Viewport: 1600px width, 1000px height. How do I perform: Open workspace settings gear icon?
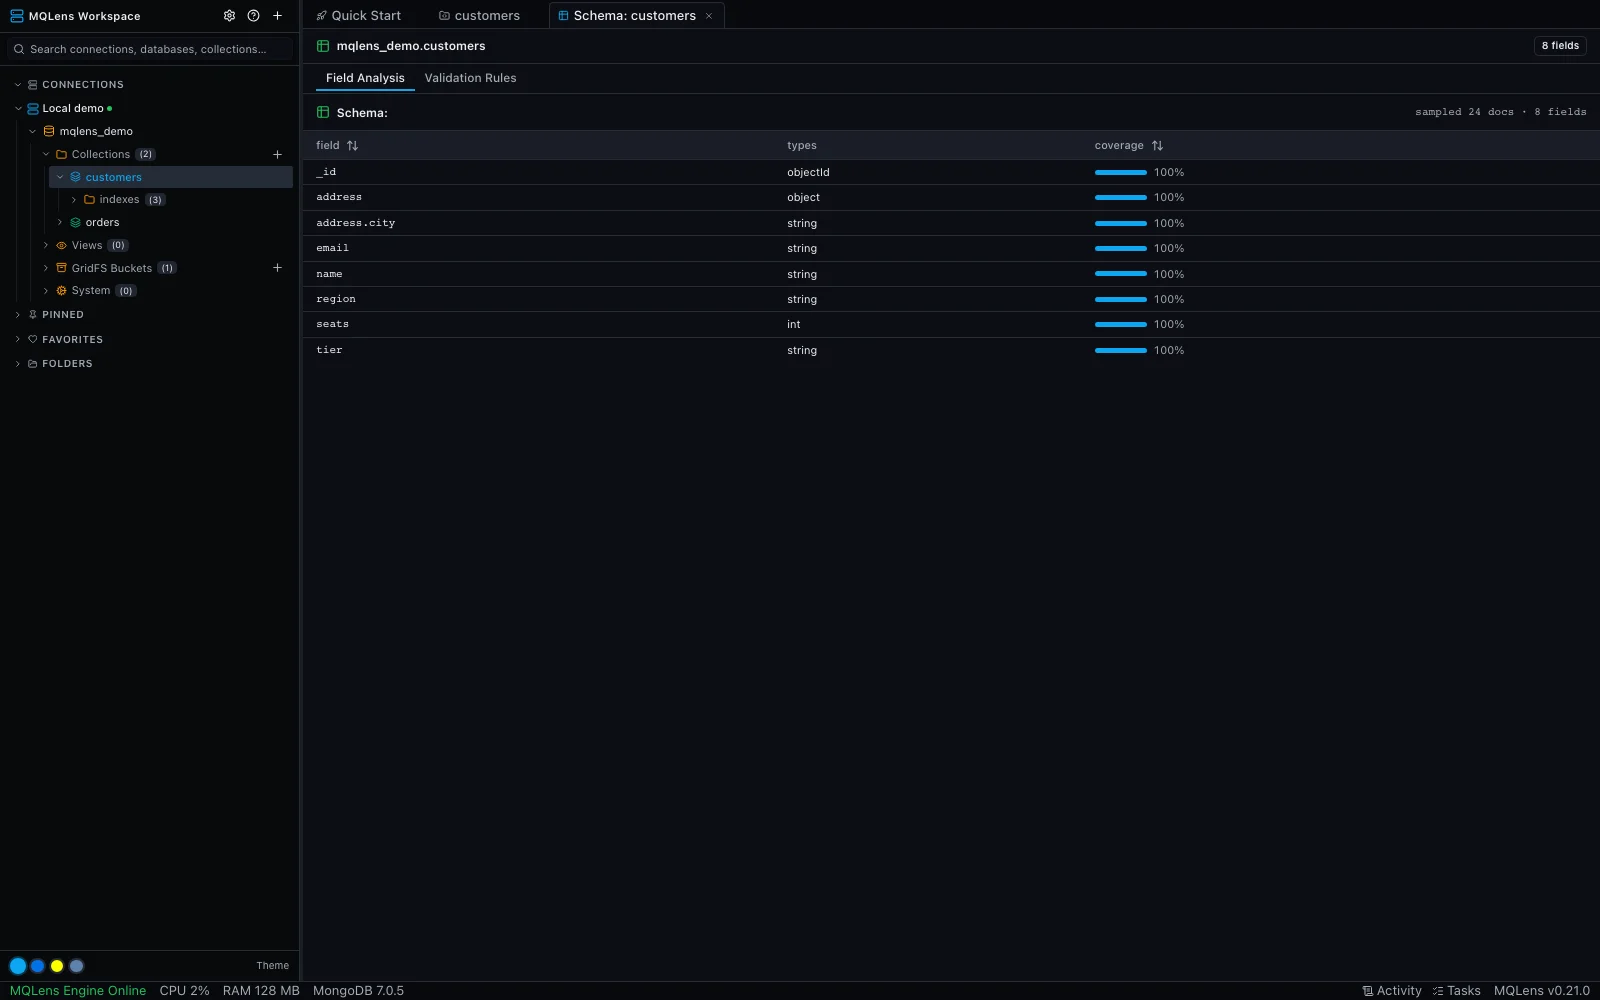[x=229, y=16]
